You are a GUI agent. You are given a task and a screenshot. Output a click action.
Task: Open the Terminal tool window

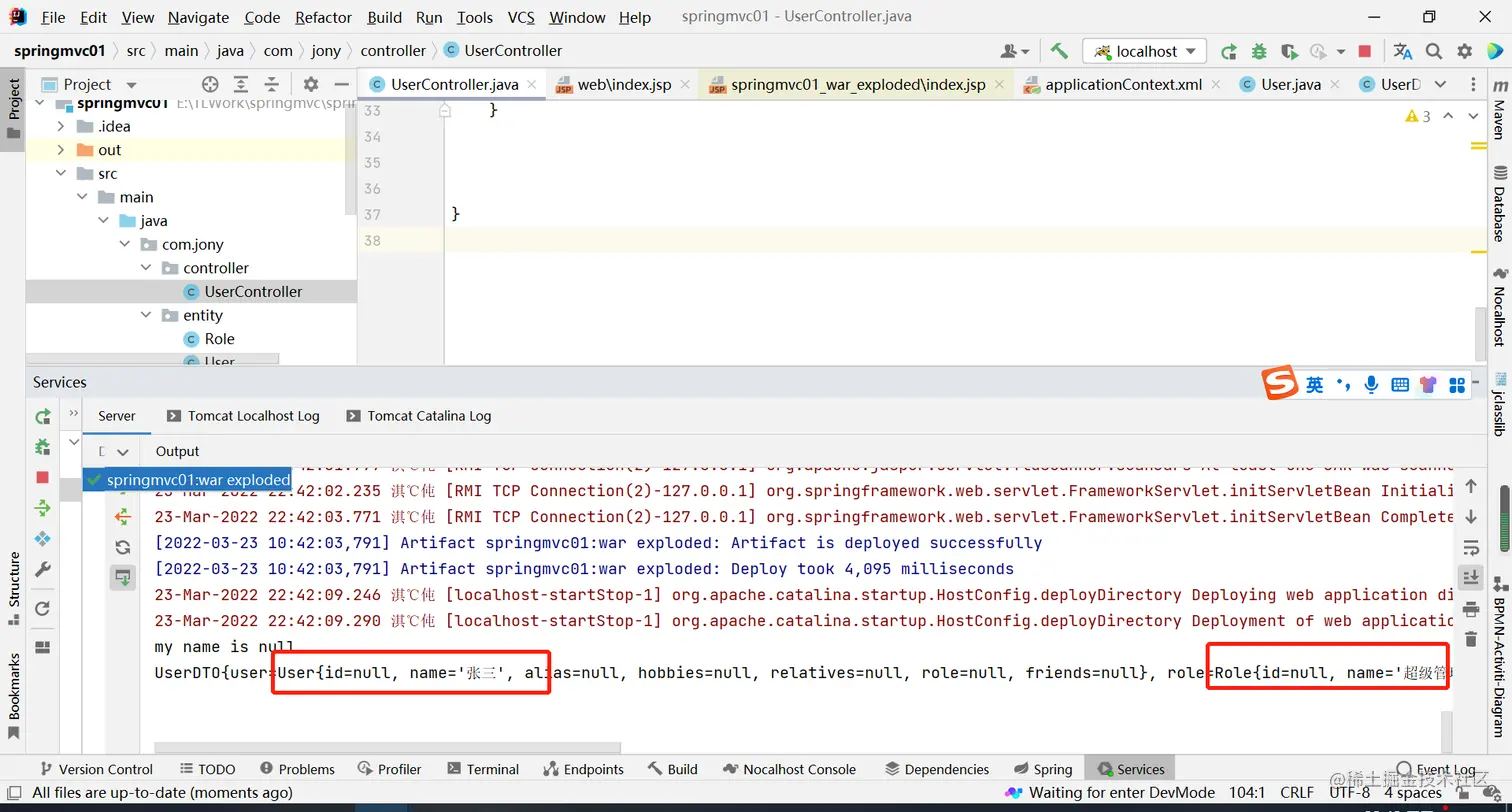483,769
